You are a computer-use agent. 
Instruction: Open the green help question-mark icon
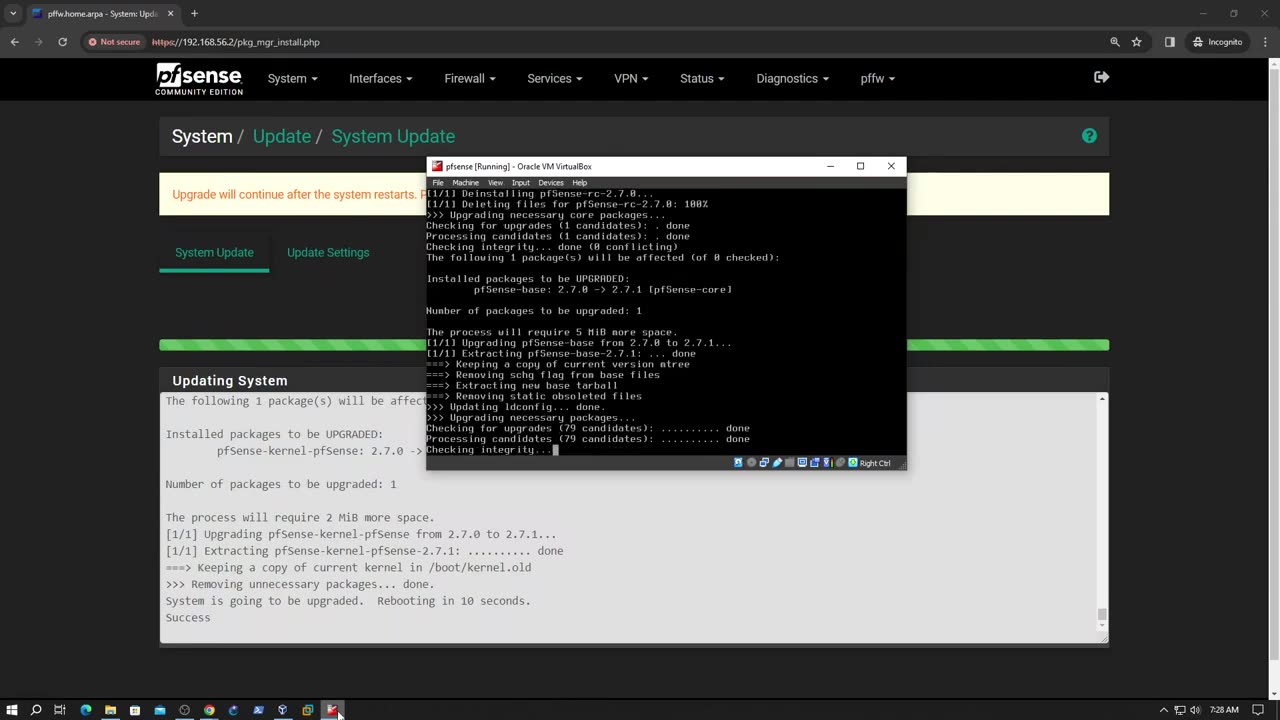point(1089,136)
